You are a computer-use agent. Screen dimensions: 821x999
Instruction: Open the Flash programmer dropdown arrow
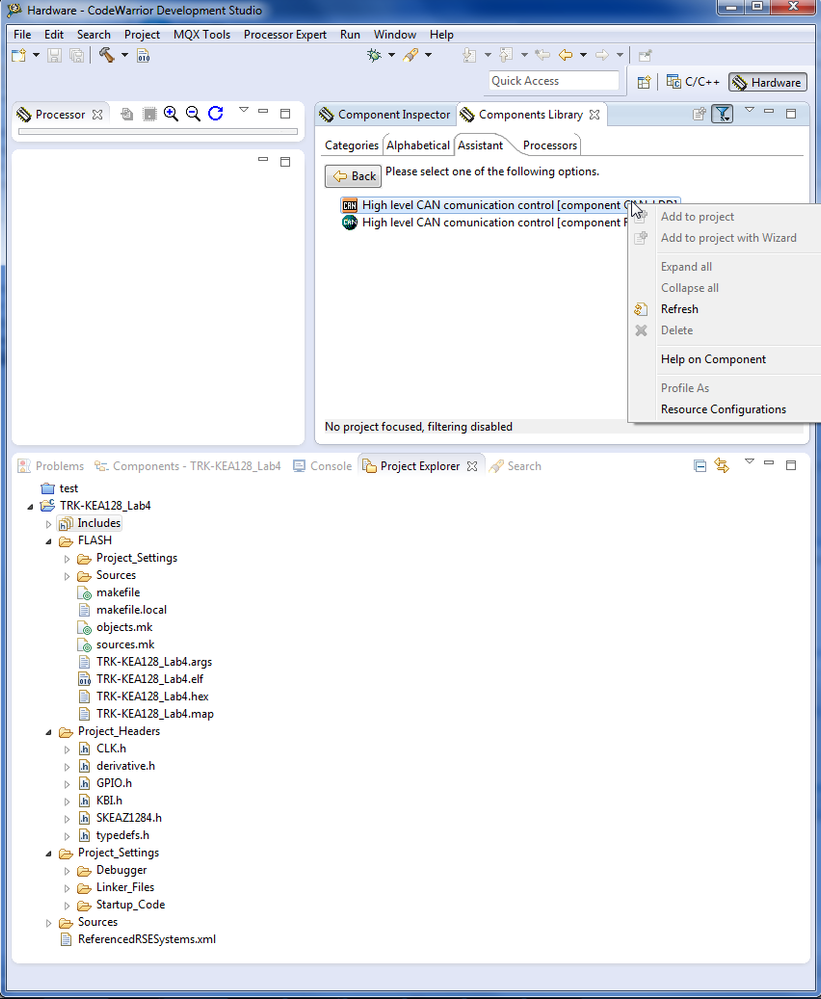pos(428,55)
